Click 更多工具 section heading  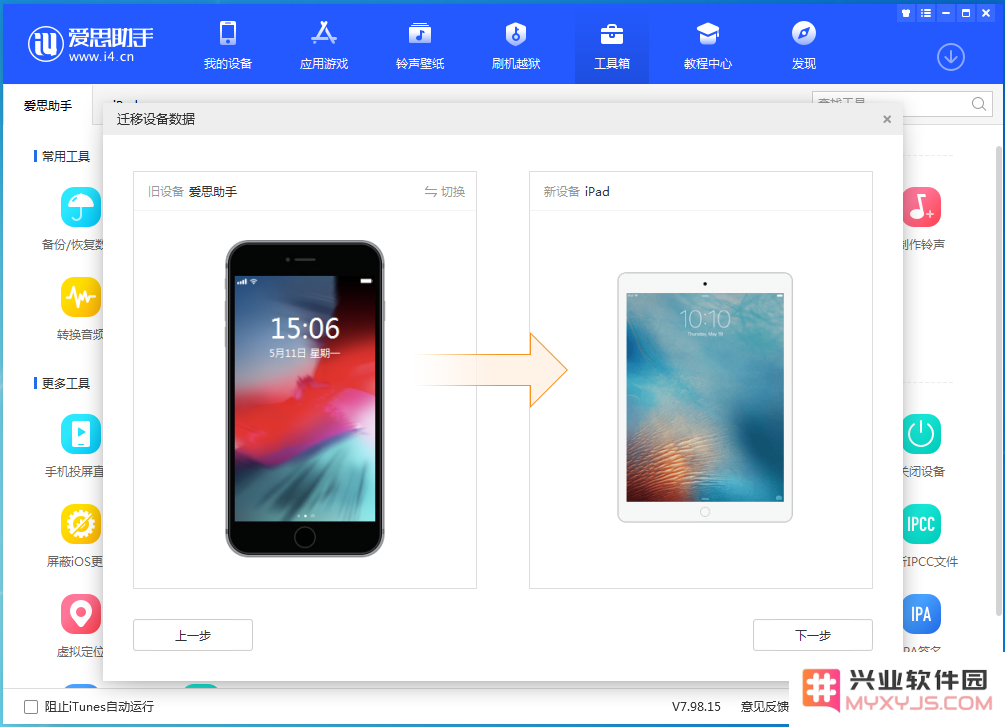(65, 383)
